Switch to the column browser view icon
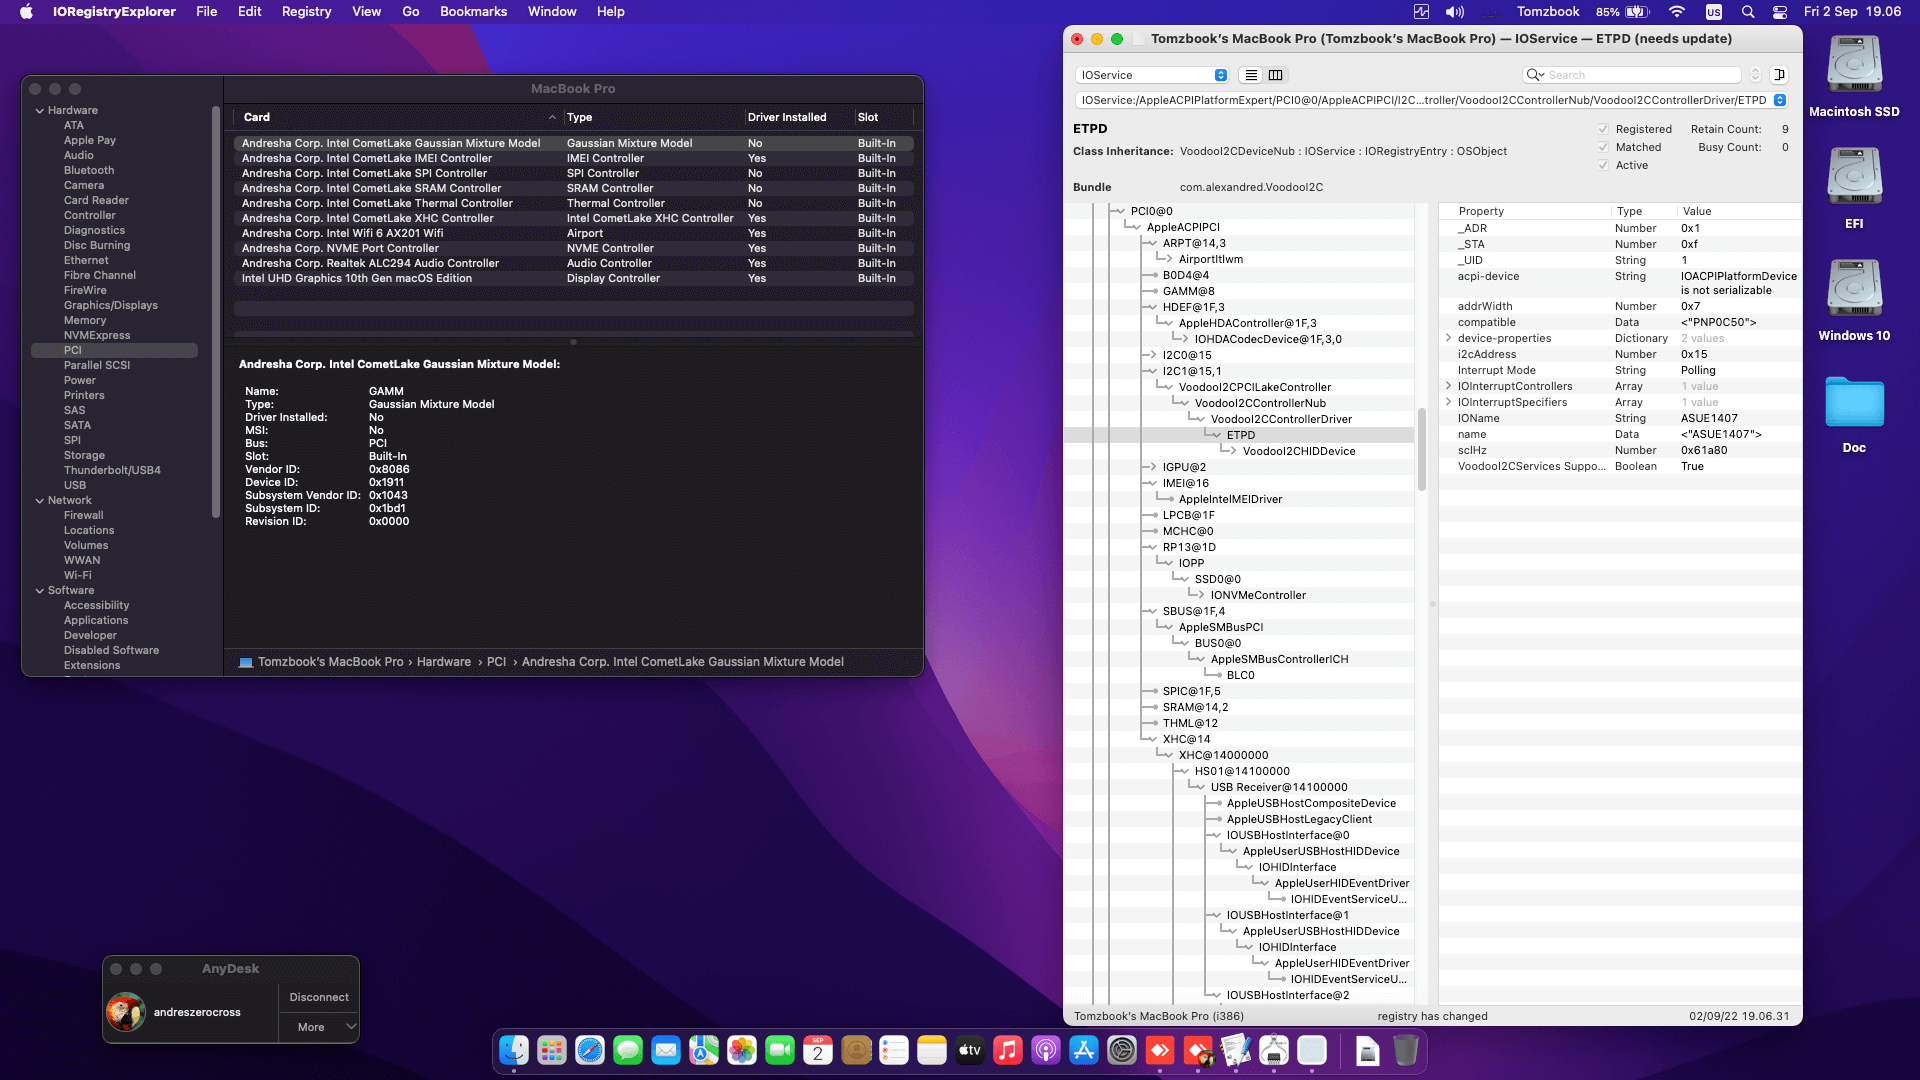The height and width of the screenshot is (1080, 1920). tap(1275, 75)
